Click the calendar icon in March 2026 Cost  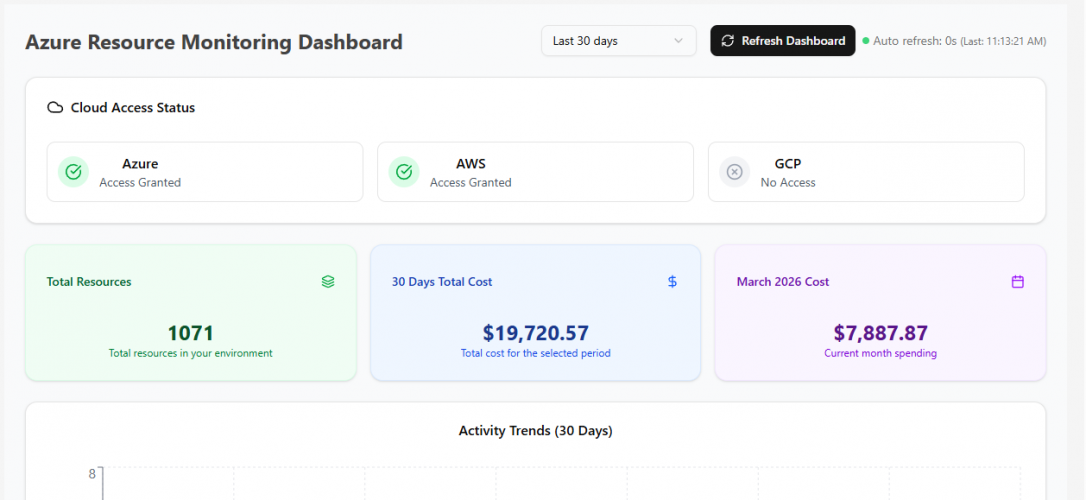[1018, 282]
